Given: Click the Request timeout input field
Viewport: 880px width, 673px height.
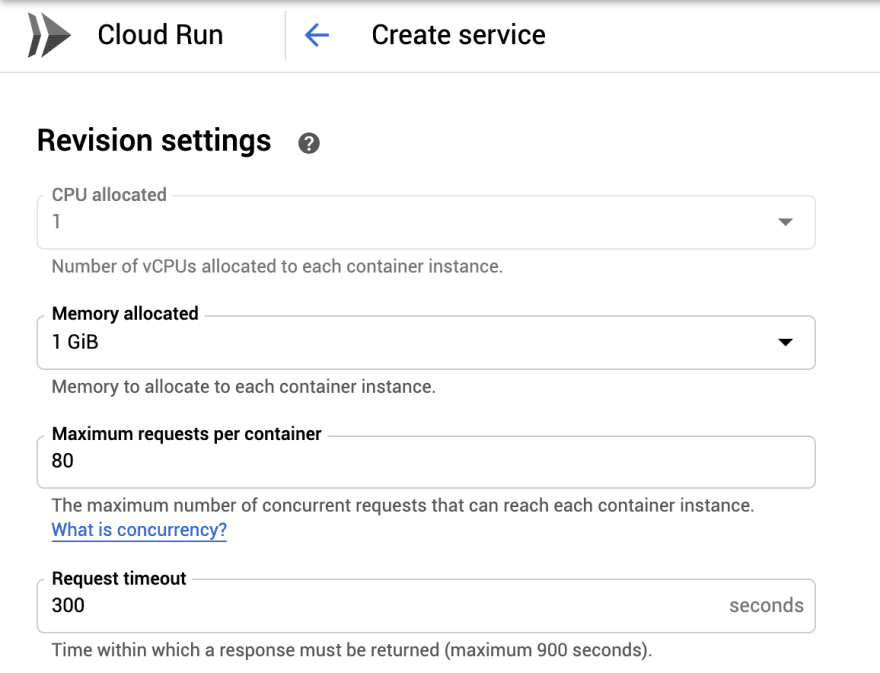Looking at the screenshot, I should (426, 606).
